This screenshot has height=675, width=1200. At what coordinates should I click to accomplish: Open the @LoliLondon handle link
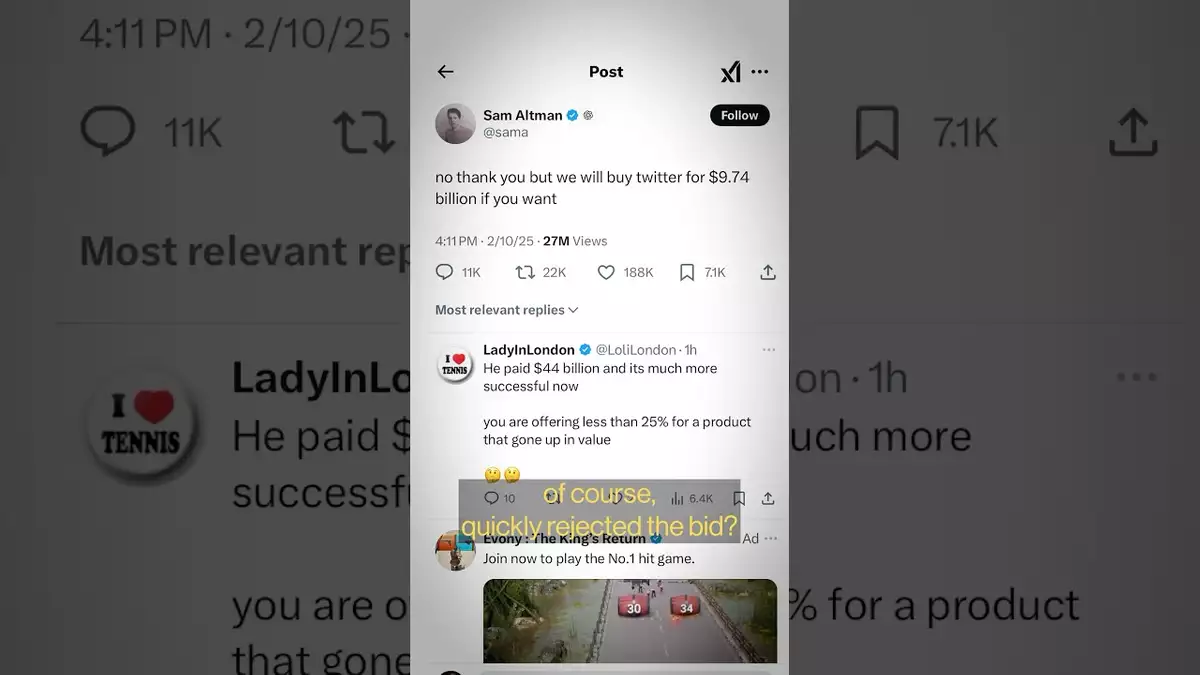pos(636,350)
